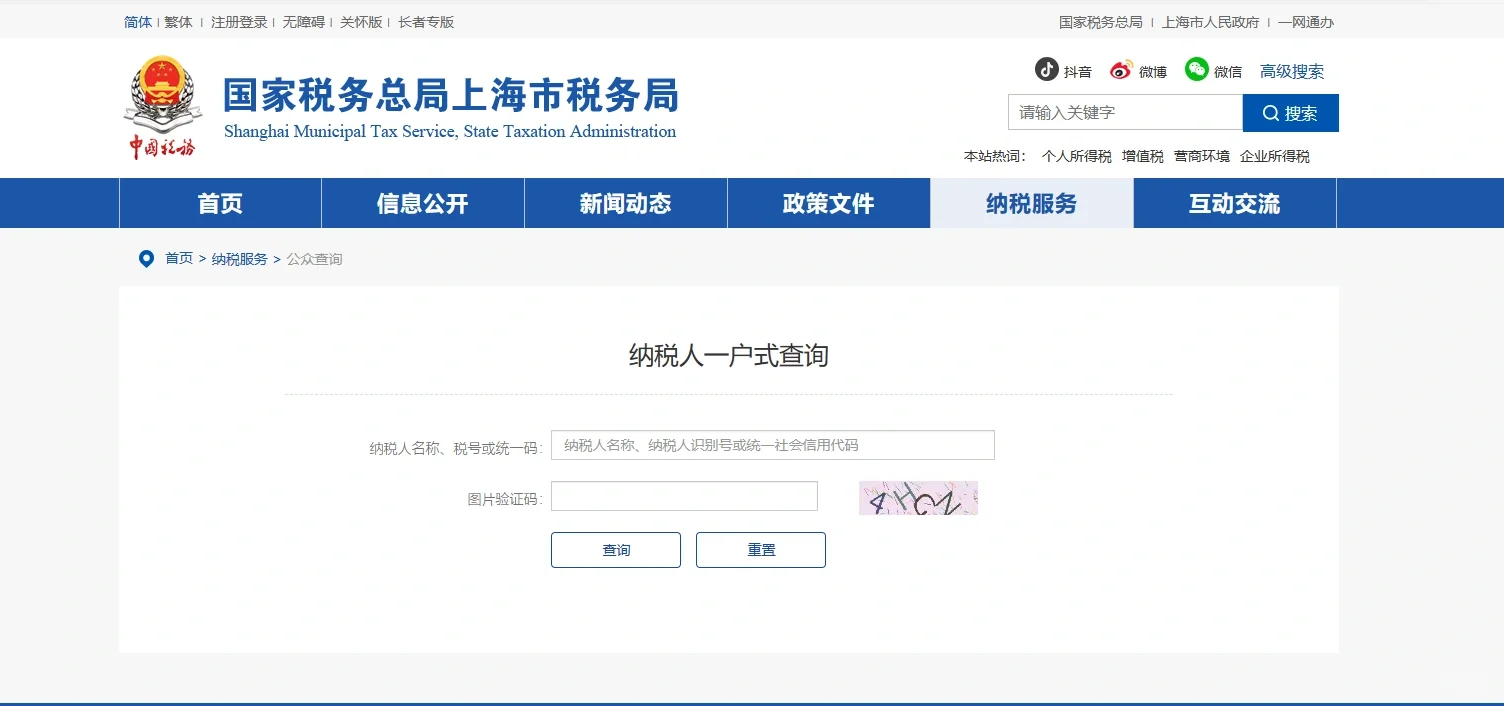1504x706 pixels.
Task: Switch to the 政策文件 tab
Action: tap(828, 203)
